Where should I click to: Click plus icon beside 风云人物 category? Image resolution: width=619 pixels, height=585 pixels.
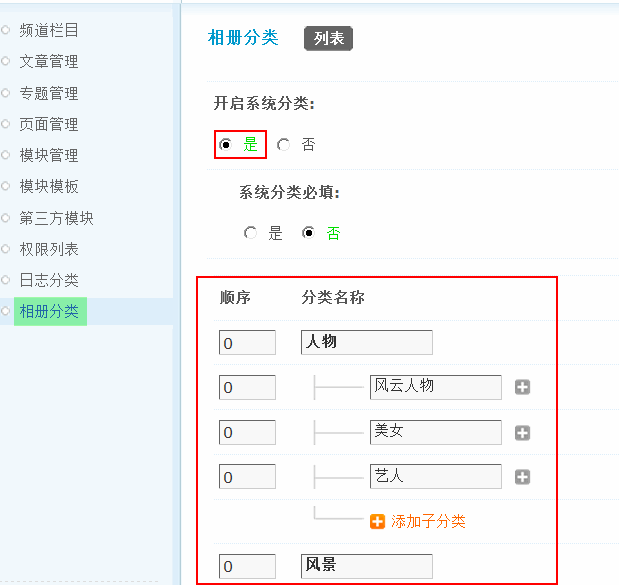(522, 388)
